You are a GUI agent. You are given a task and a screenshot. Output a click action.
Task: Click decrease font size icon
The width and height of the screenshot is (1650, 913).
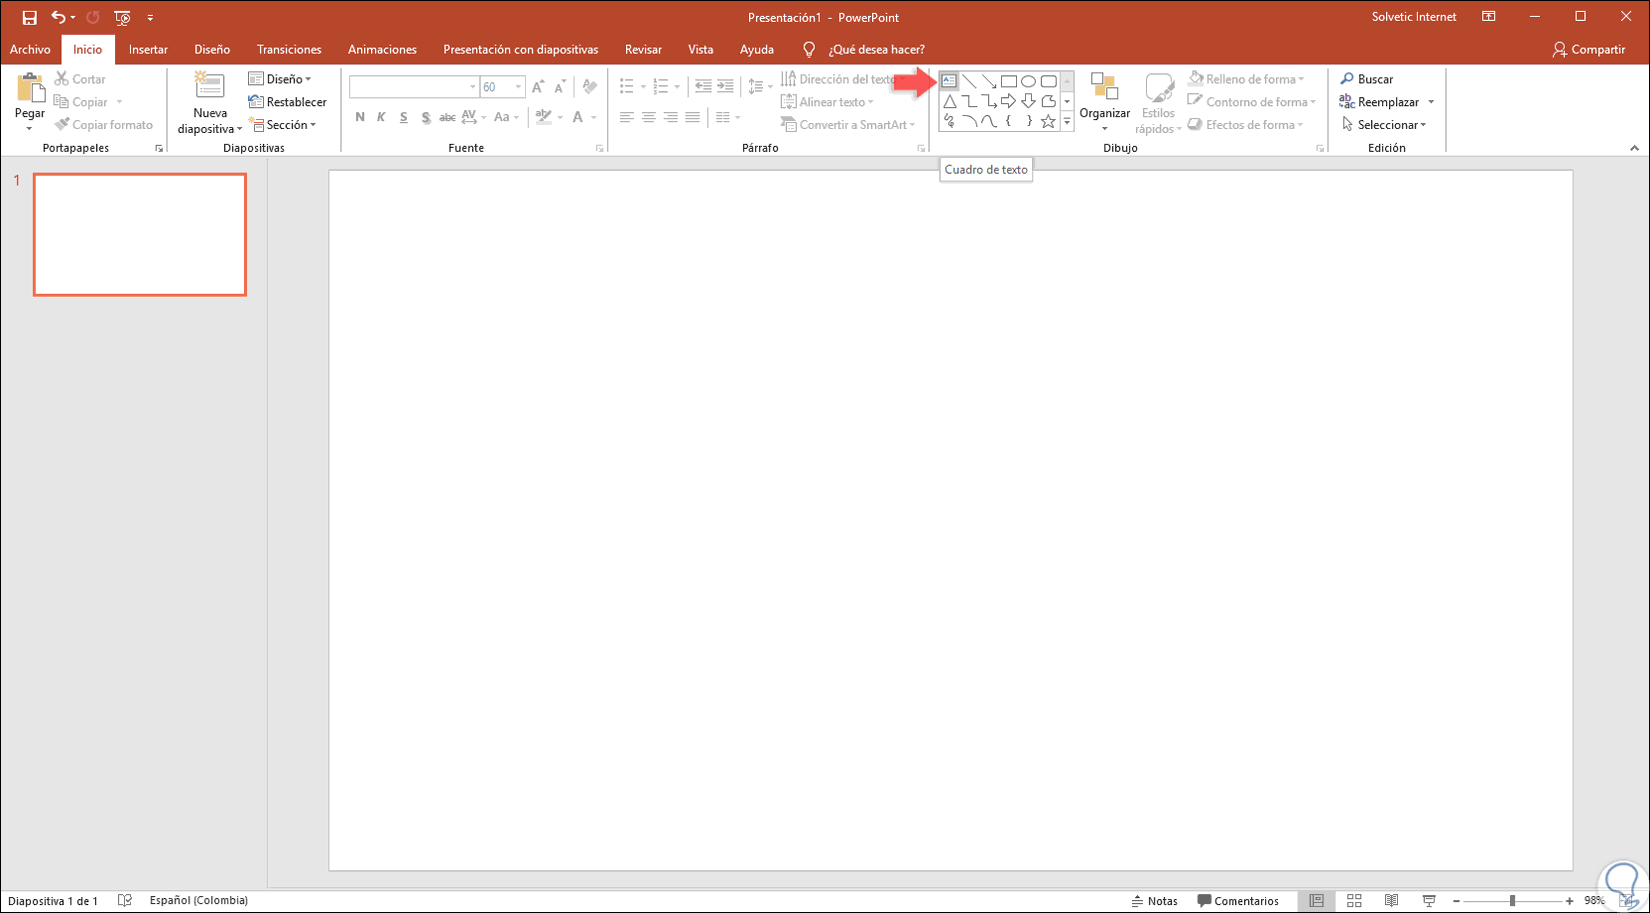click(560, 87)
